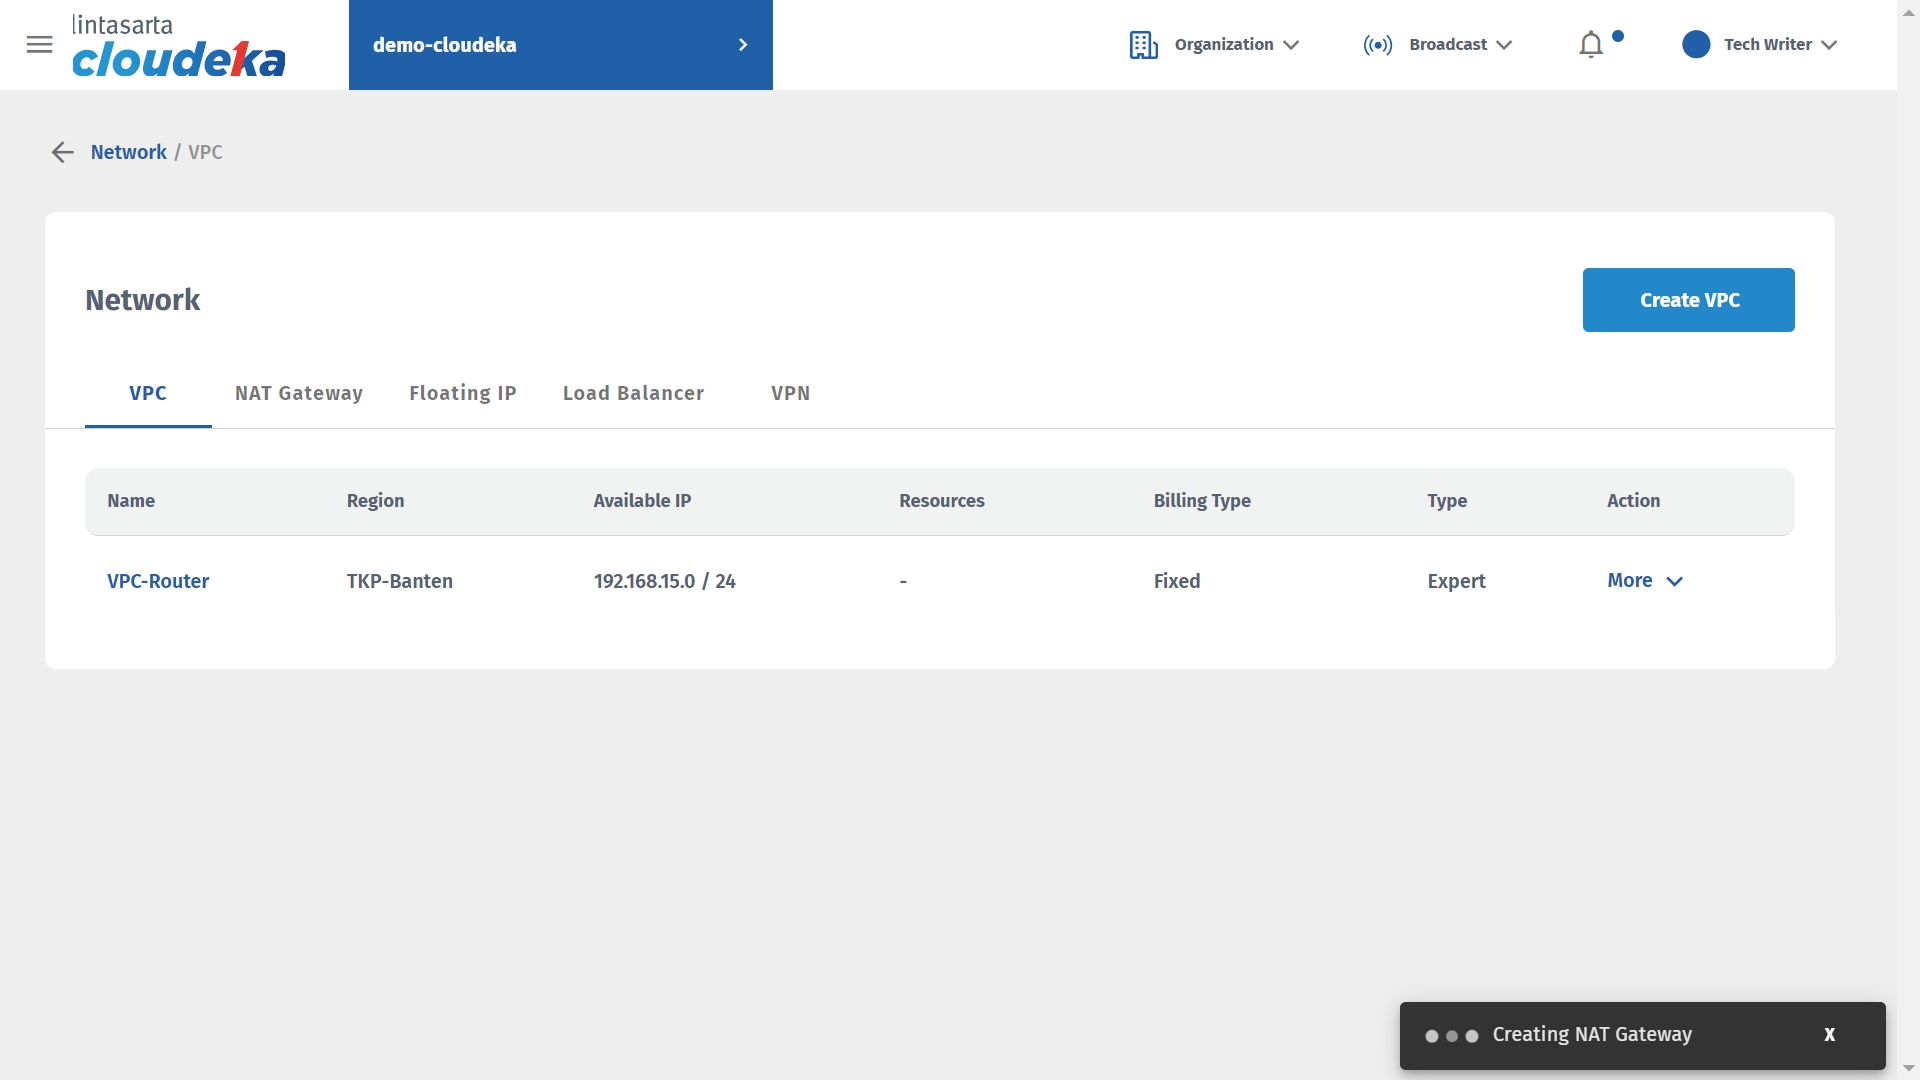Viewport: 1920px width, 1080px height.
Task: Open the VPC-Router link
Action: (x=158, y=581)
